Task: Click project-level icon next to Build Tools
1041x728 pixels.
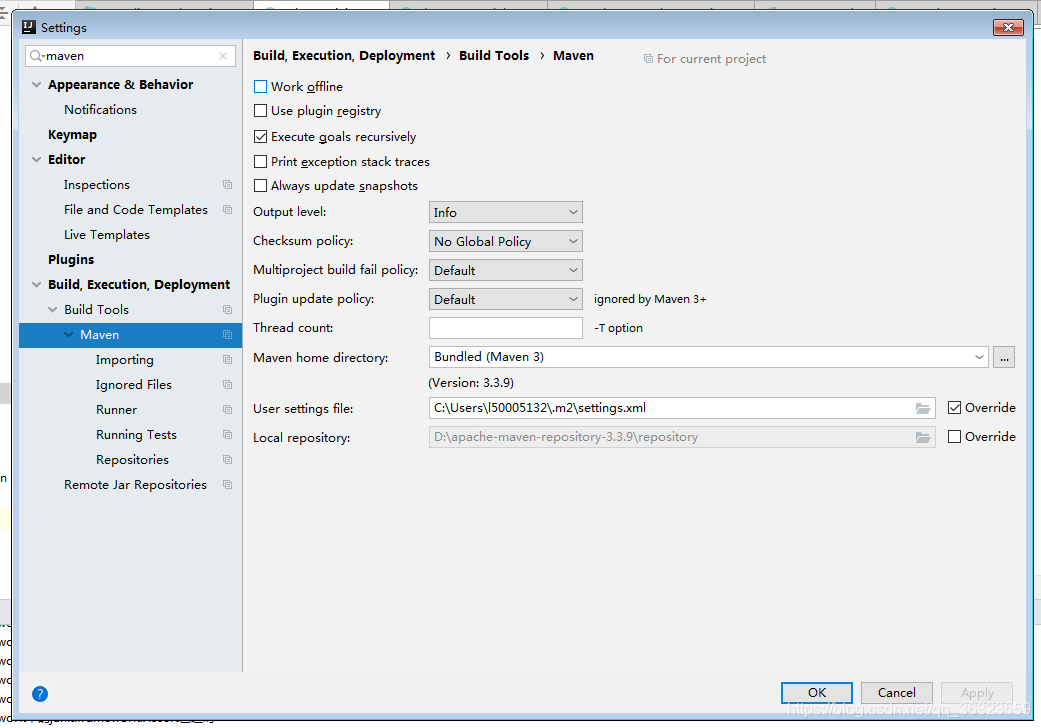Action: click(x=228, y=310)
